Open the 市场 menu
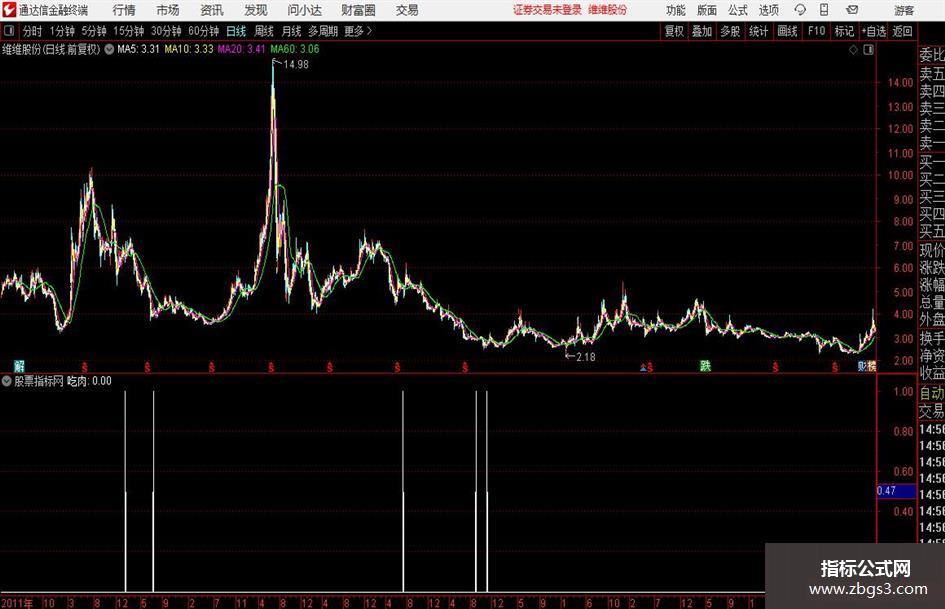The height and width of the screenshot is (609, 945). 168,10
